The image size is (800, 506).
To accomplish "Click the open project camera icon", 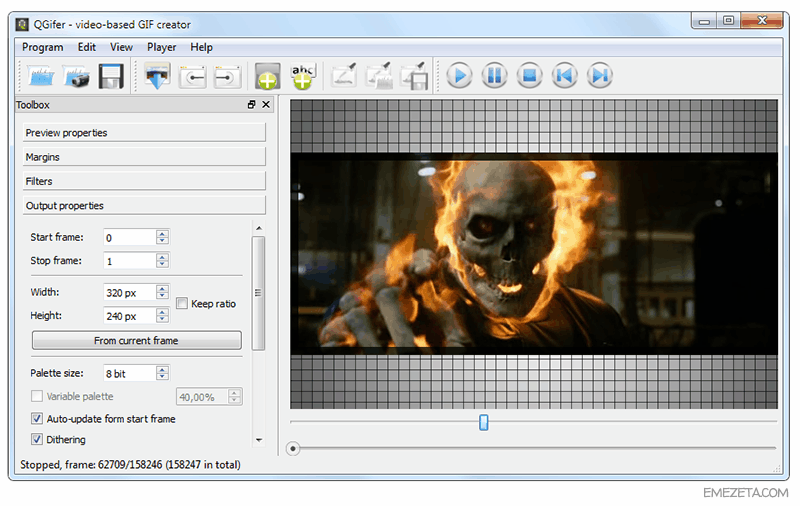I will (x=77, y=77).
